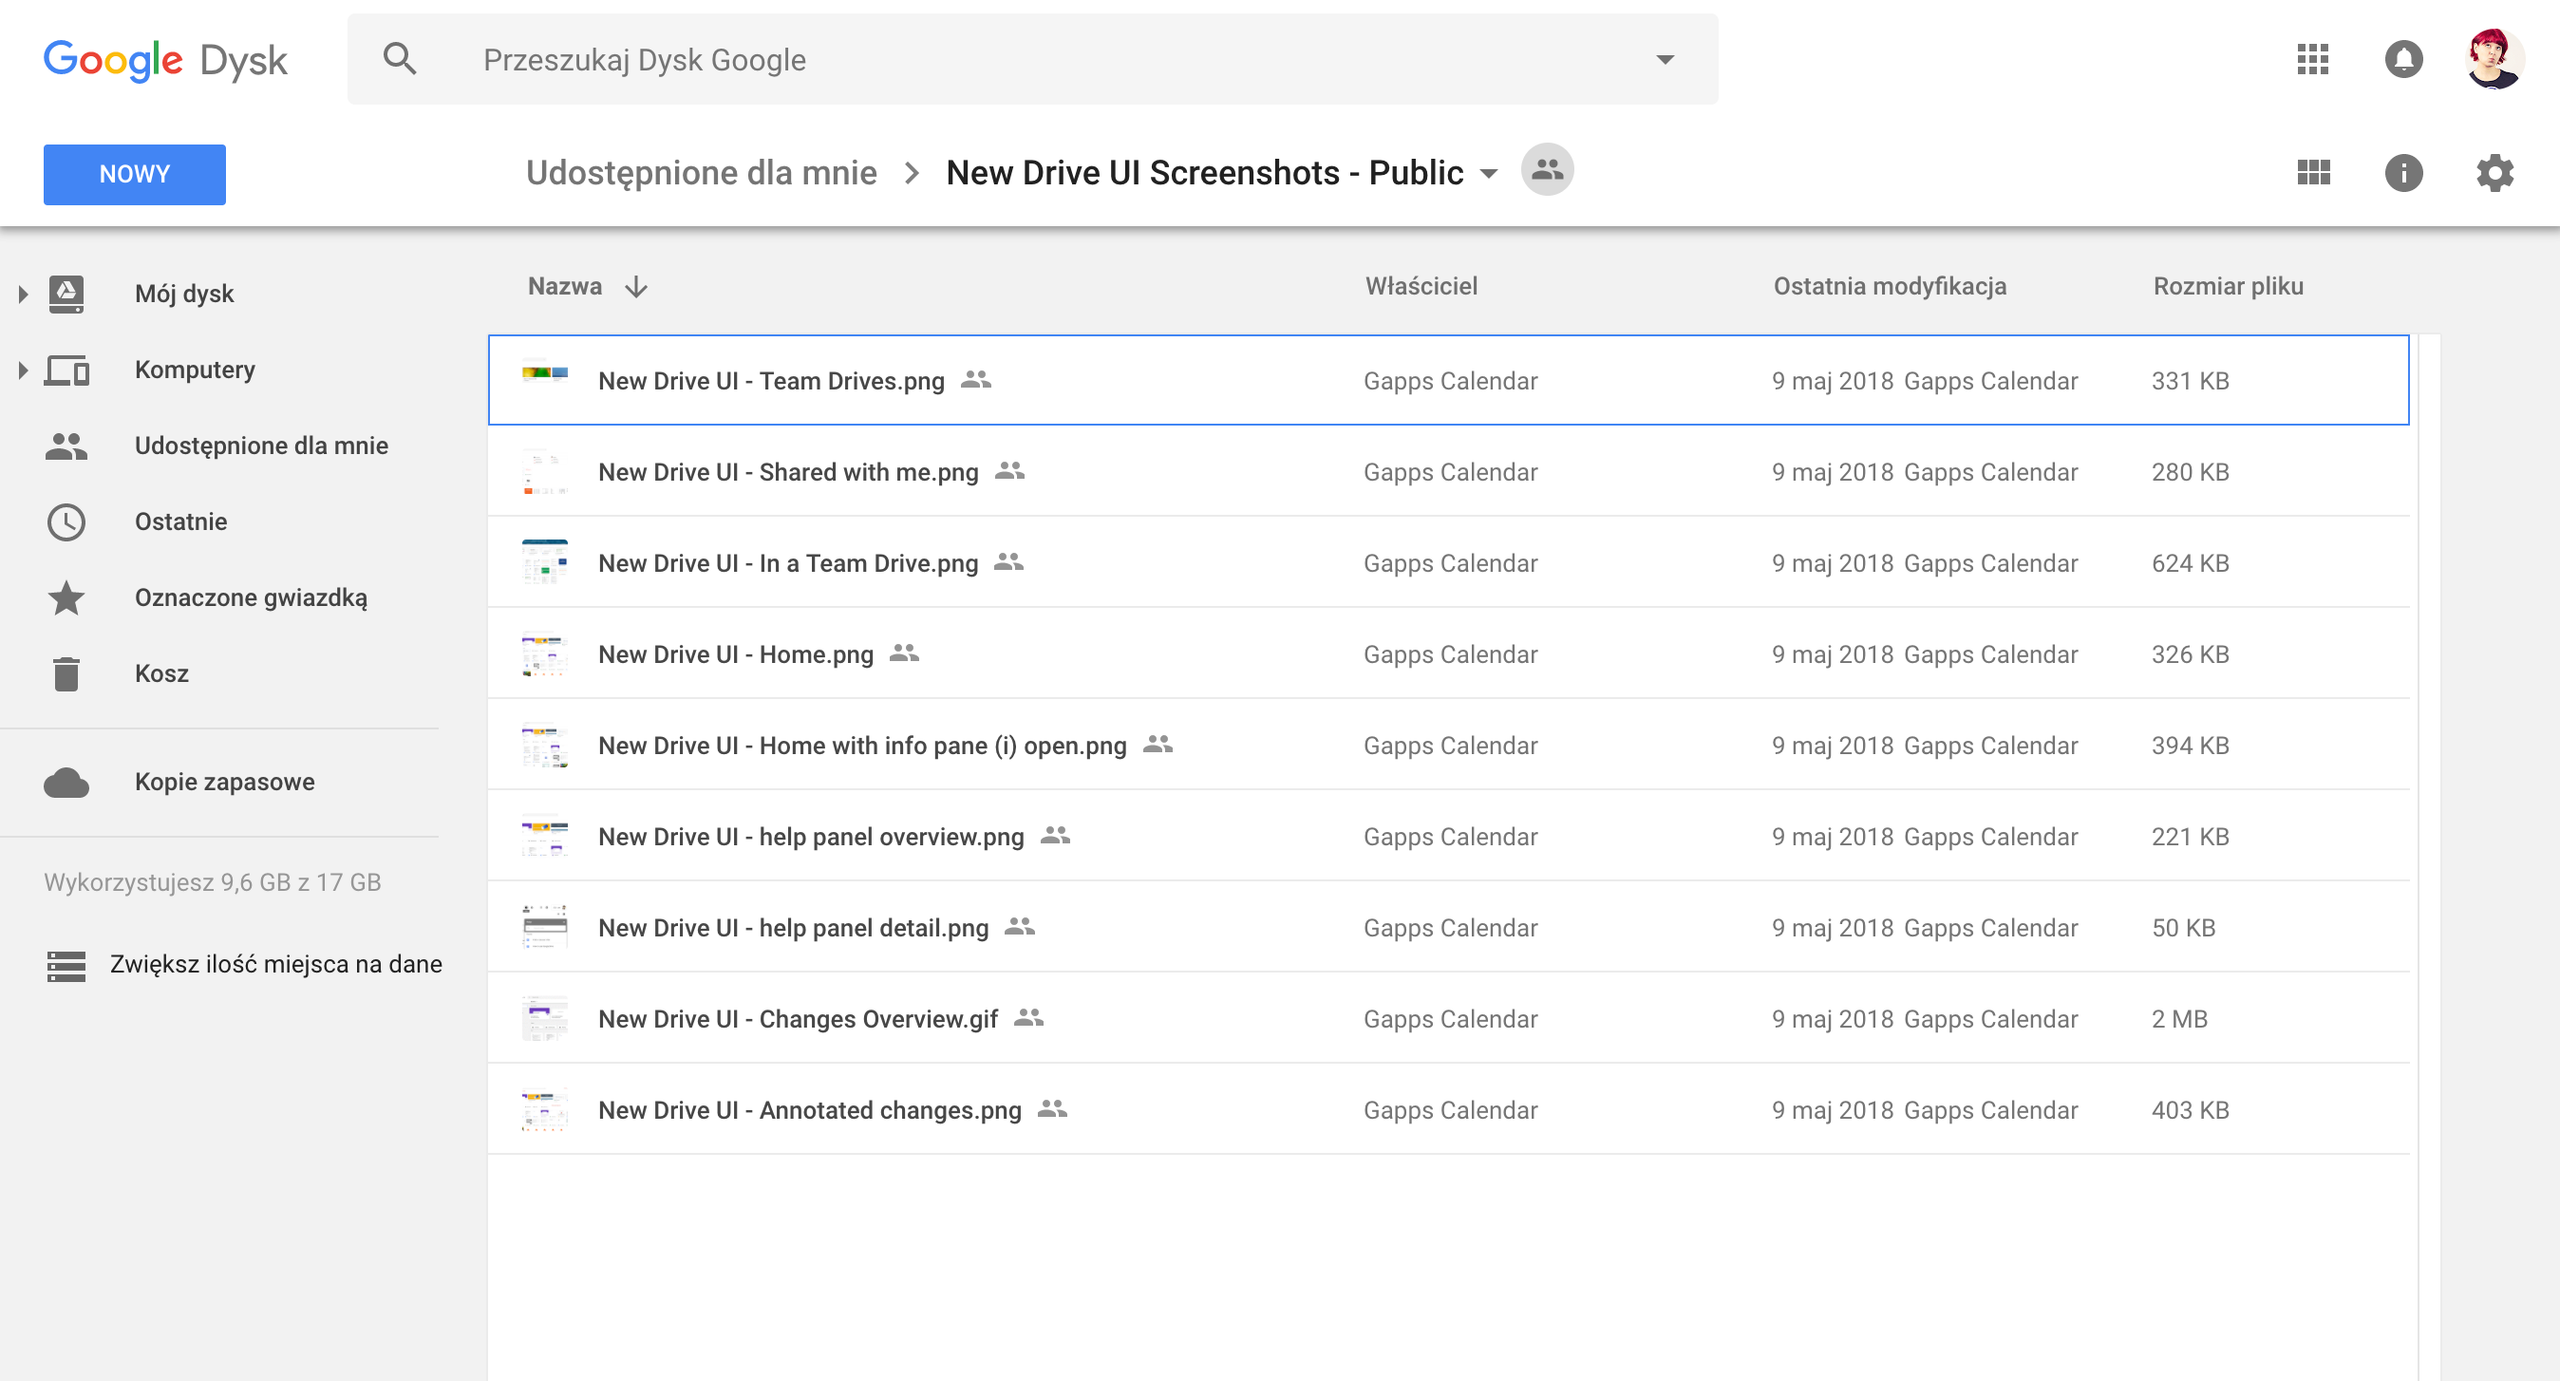This screenshot has width=2560, height=1381.
Task: Open the settings gear icon
Action: (2495, 173)
